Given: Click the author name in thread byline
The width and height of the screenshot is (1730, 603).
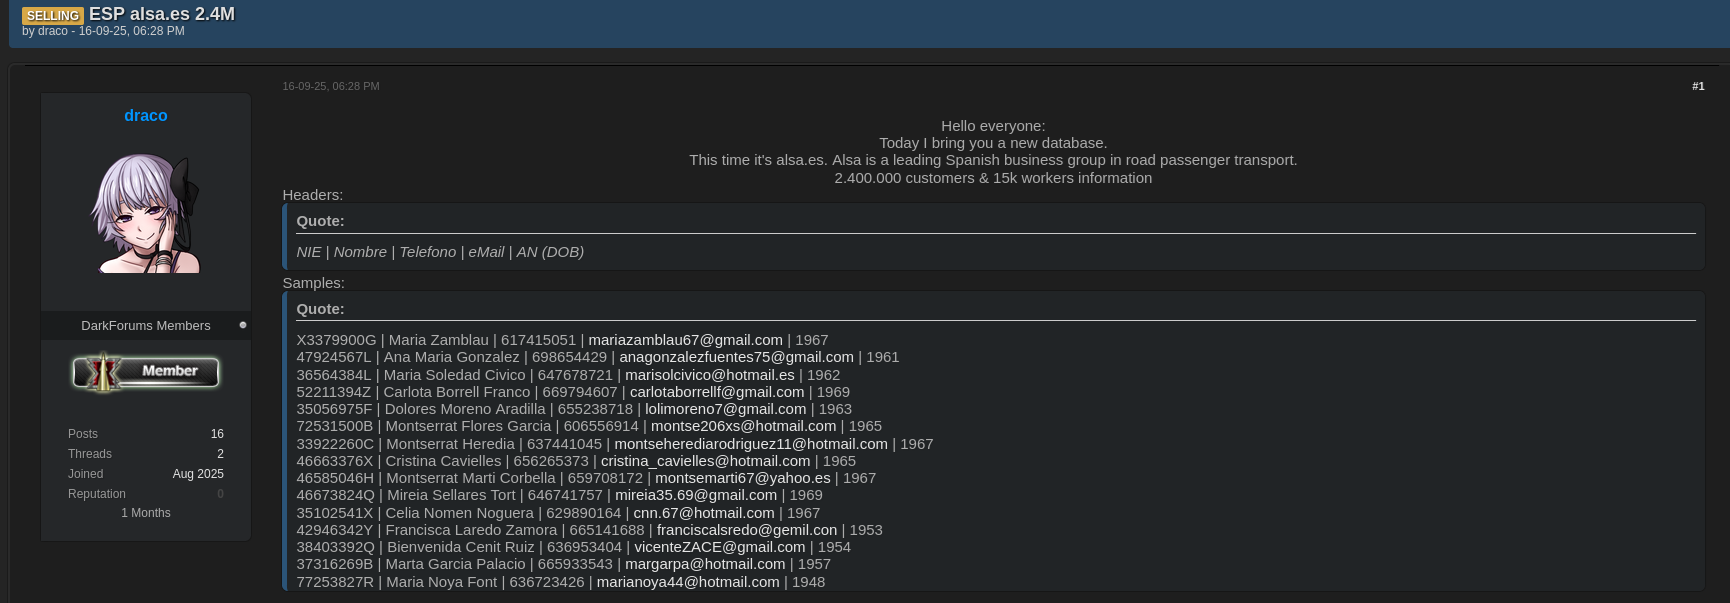Looking at the screenshot, I should click(x=53, y=32).
